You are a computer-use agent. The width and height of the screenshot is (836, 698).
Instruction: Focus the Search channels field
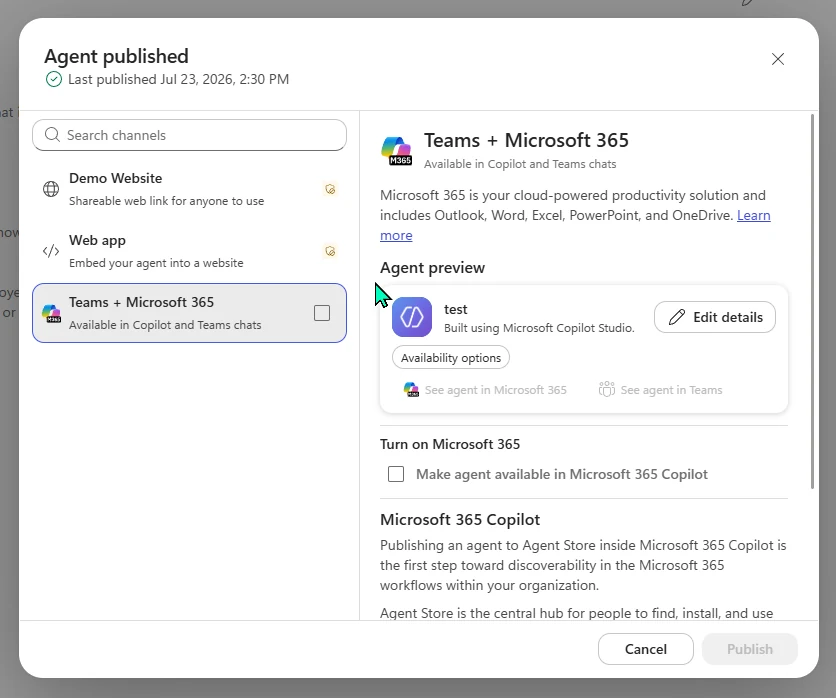(x=189, y=135)
